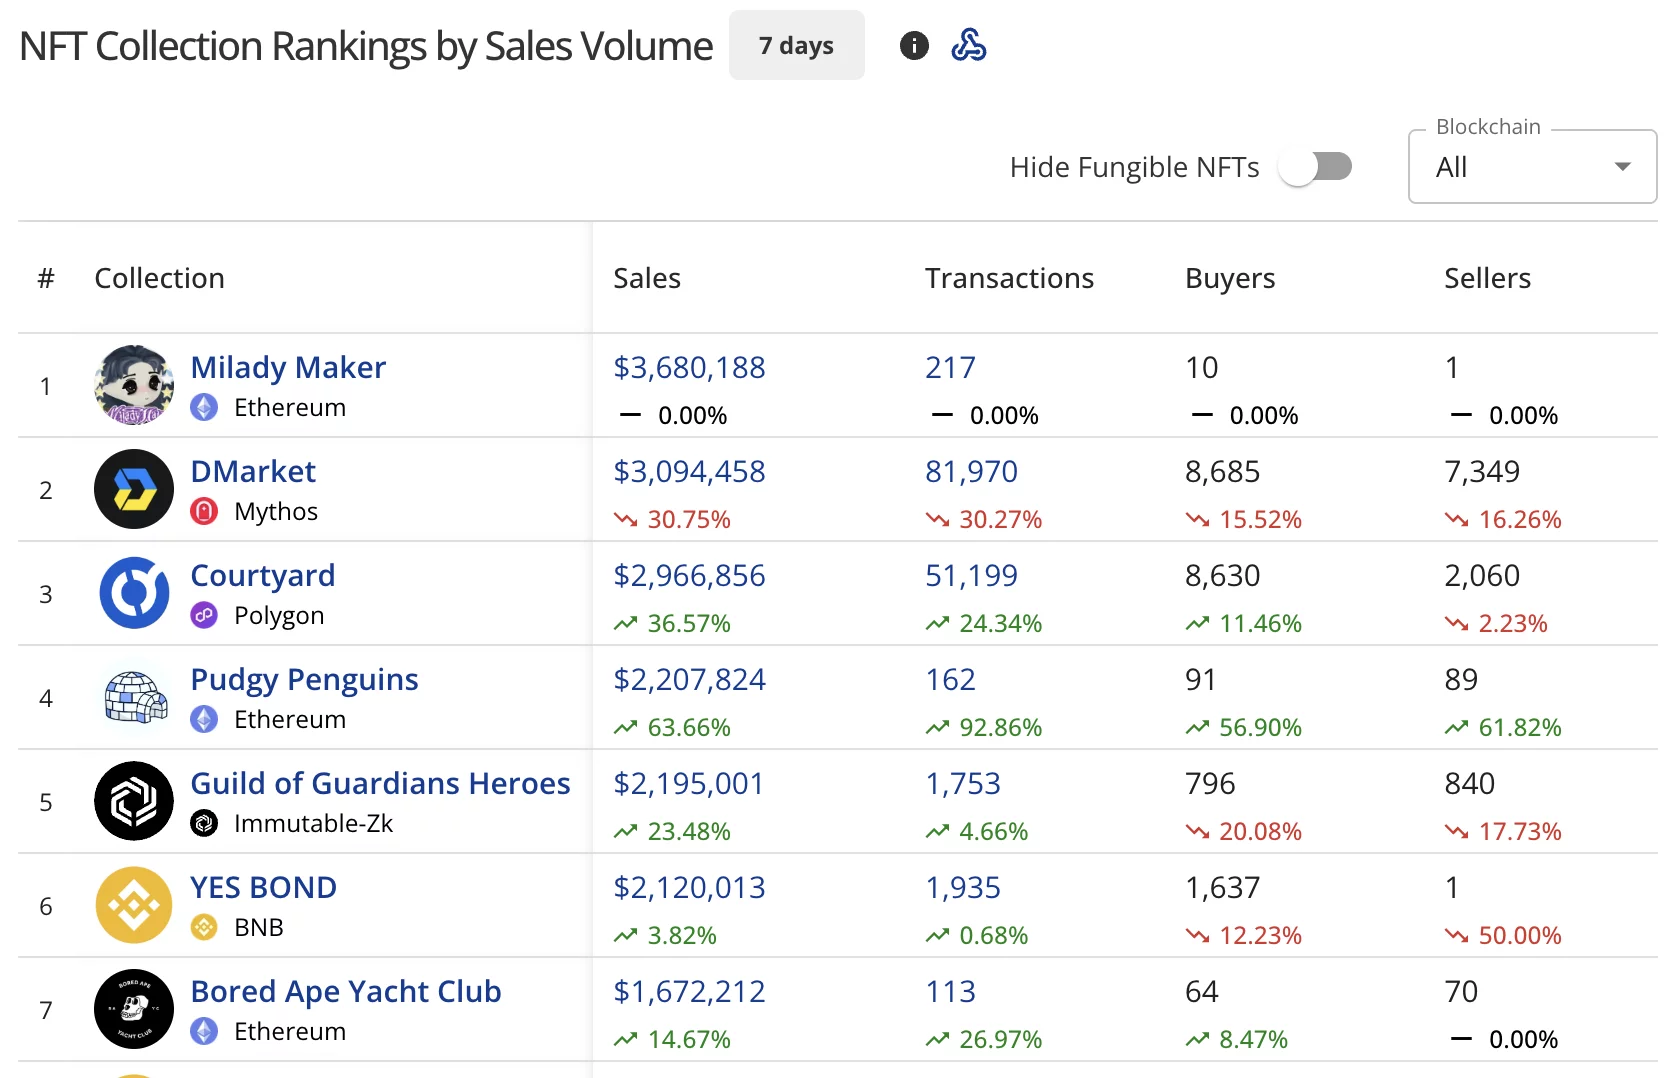Click the info icon next to the title
The width and height of the screenshot is (1678, 1078).
pos(913,45)
